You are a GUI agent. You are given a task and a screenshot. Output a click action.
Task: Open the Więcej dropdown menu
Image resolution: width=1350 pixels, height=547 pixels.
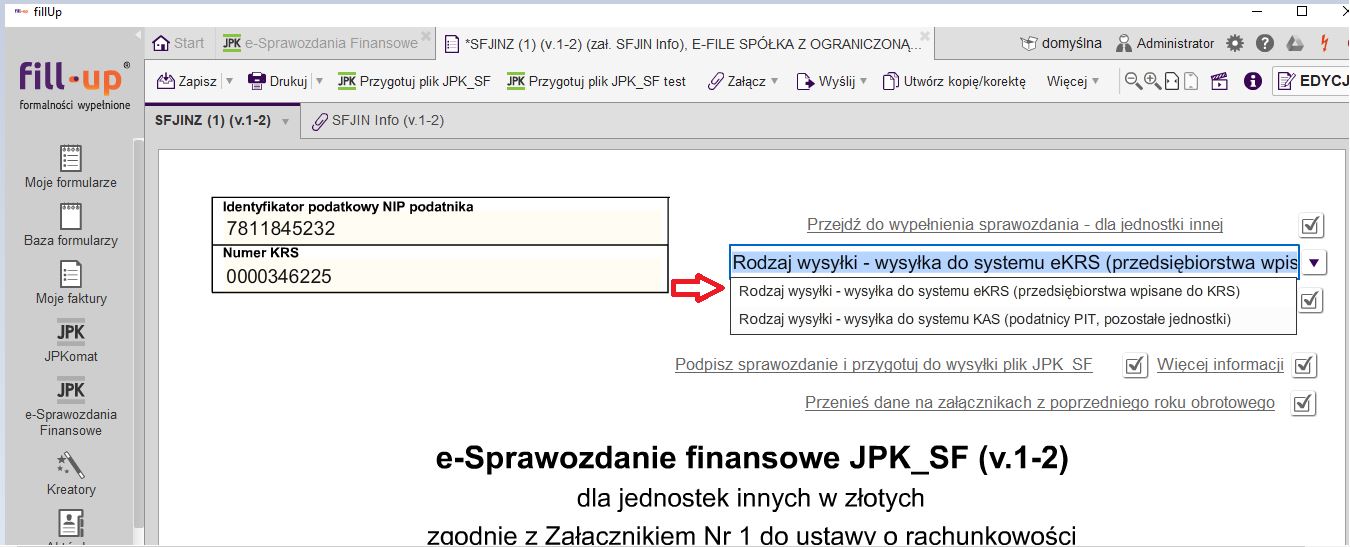click(1072, 81)
